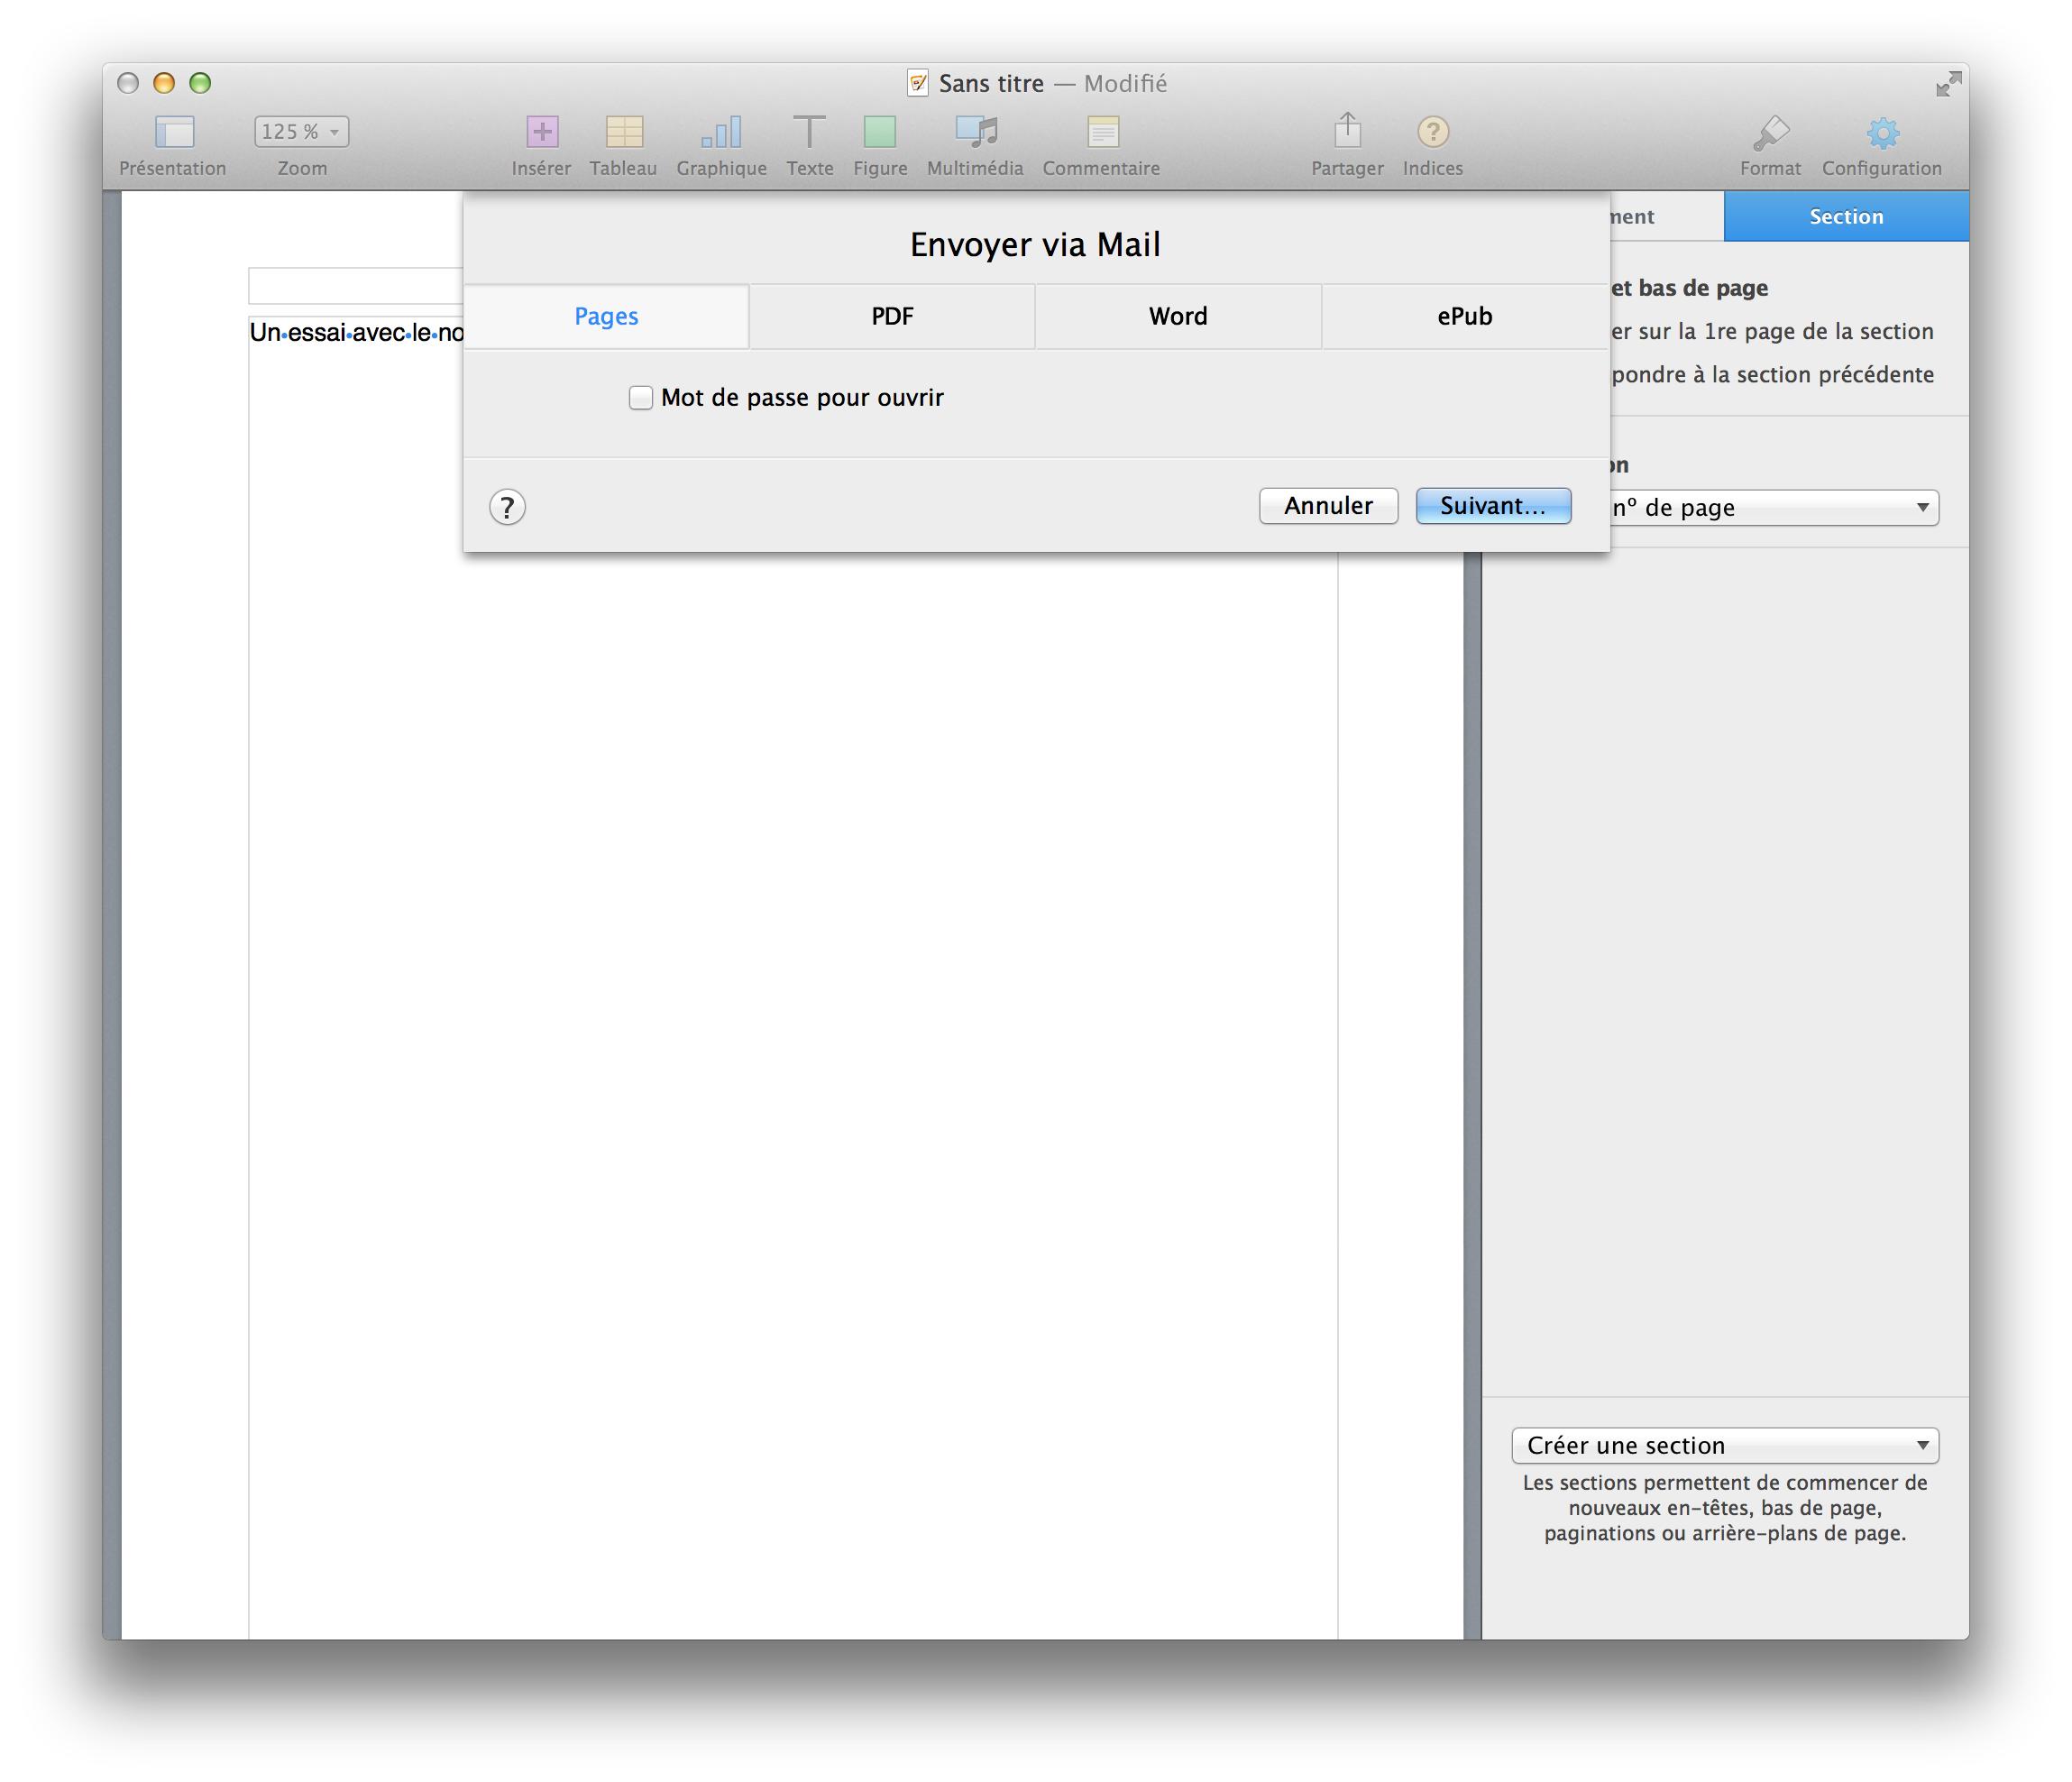Open the Figure shape icon
The height and width of the screenshot is (1782, 2072).
pos(880,132)
